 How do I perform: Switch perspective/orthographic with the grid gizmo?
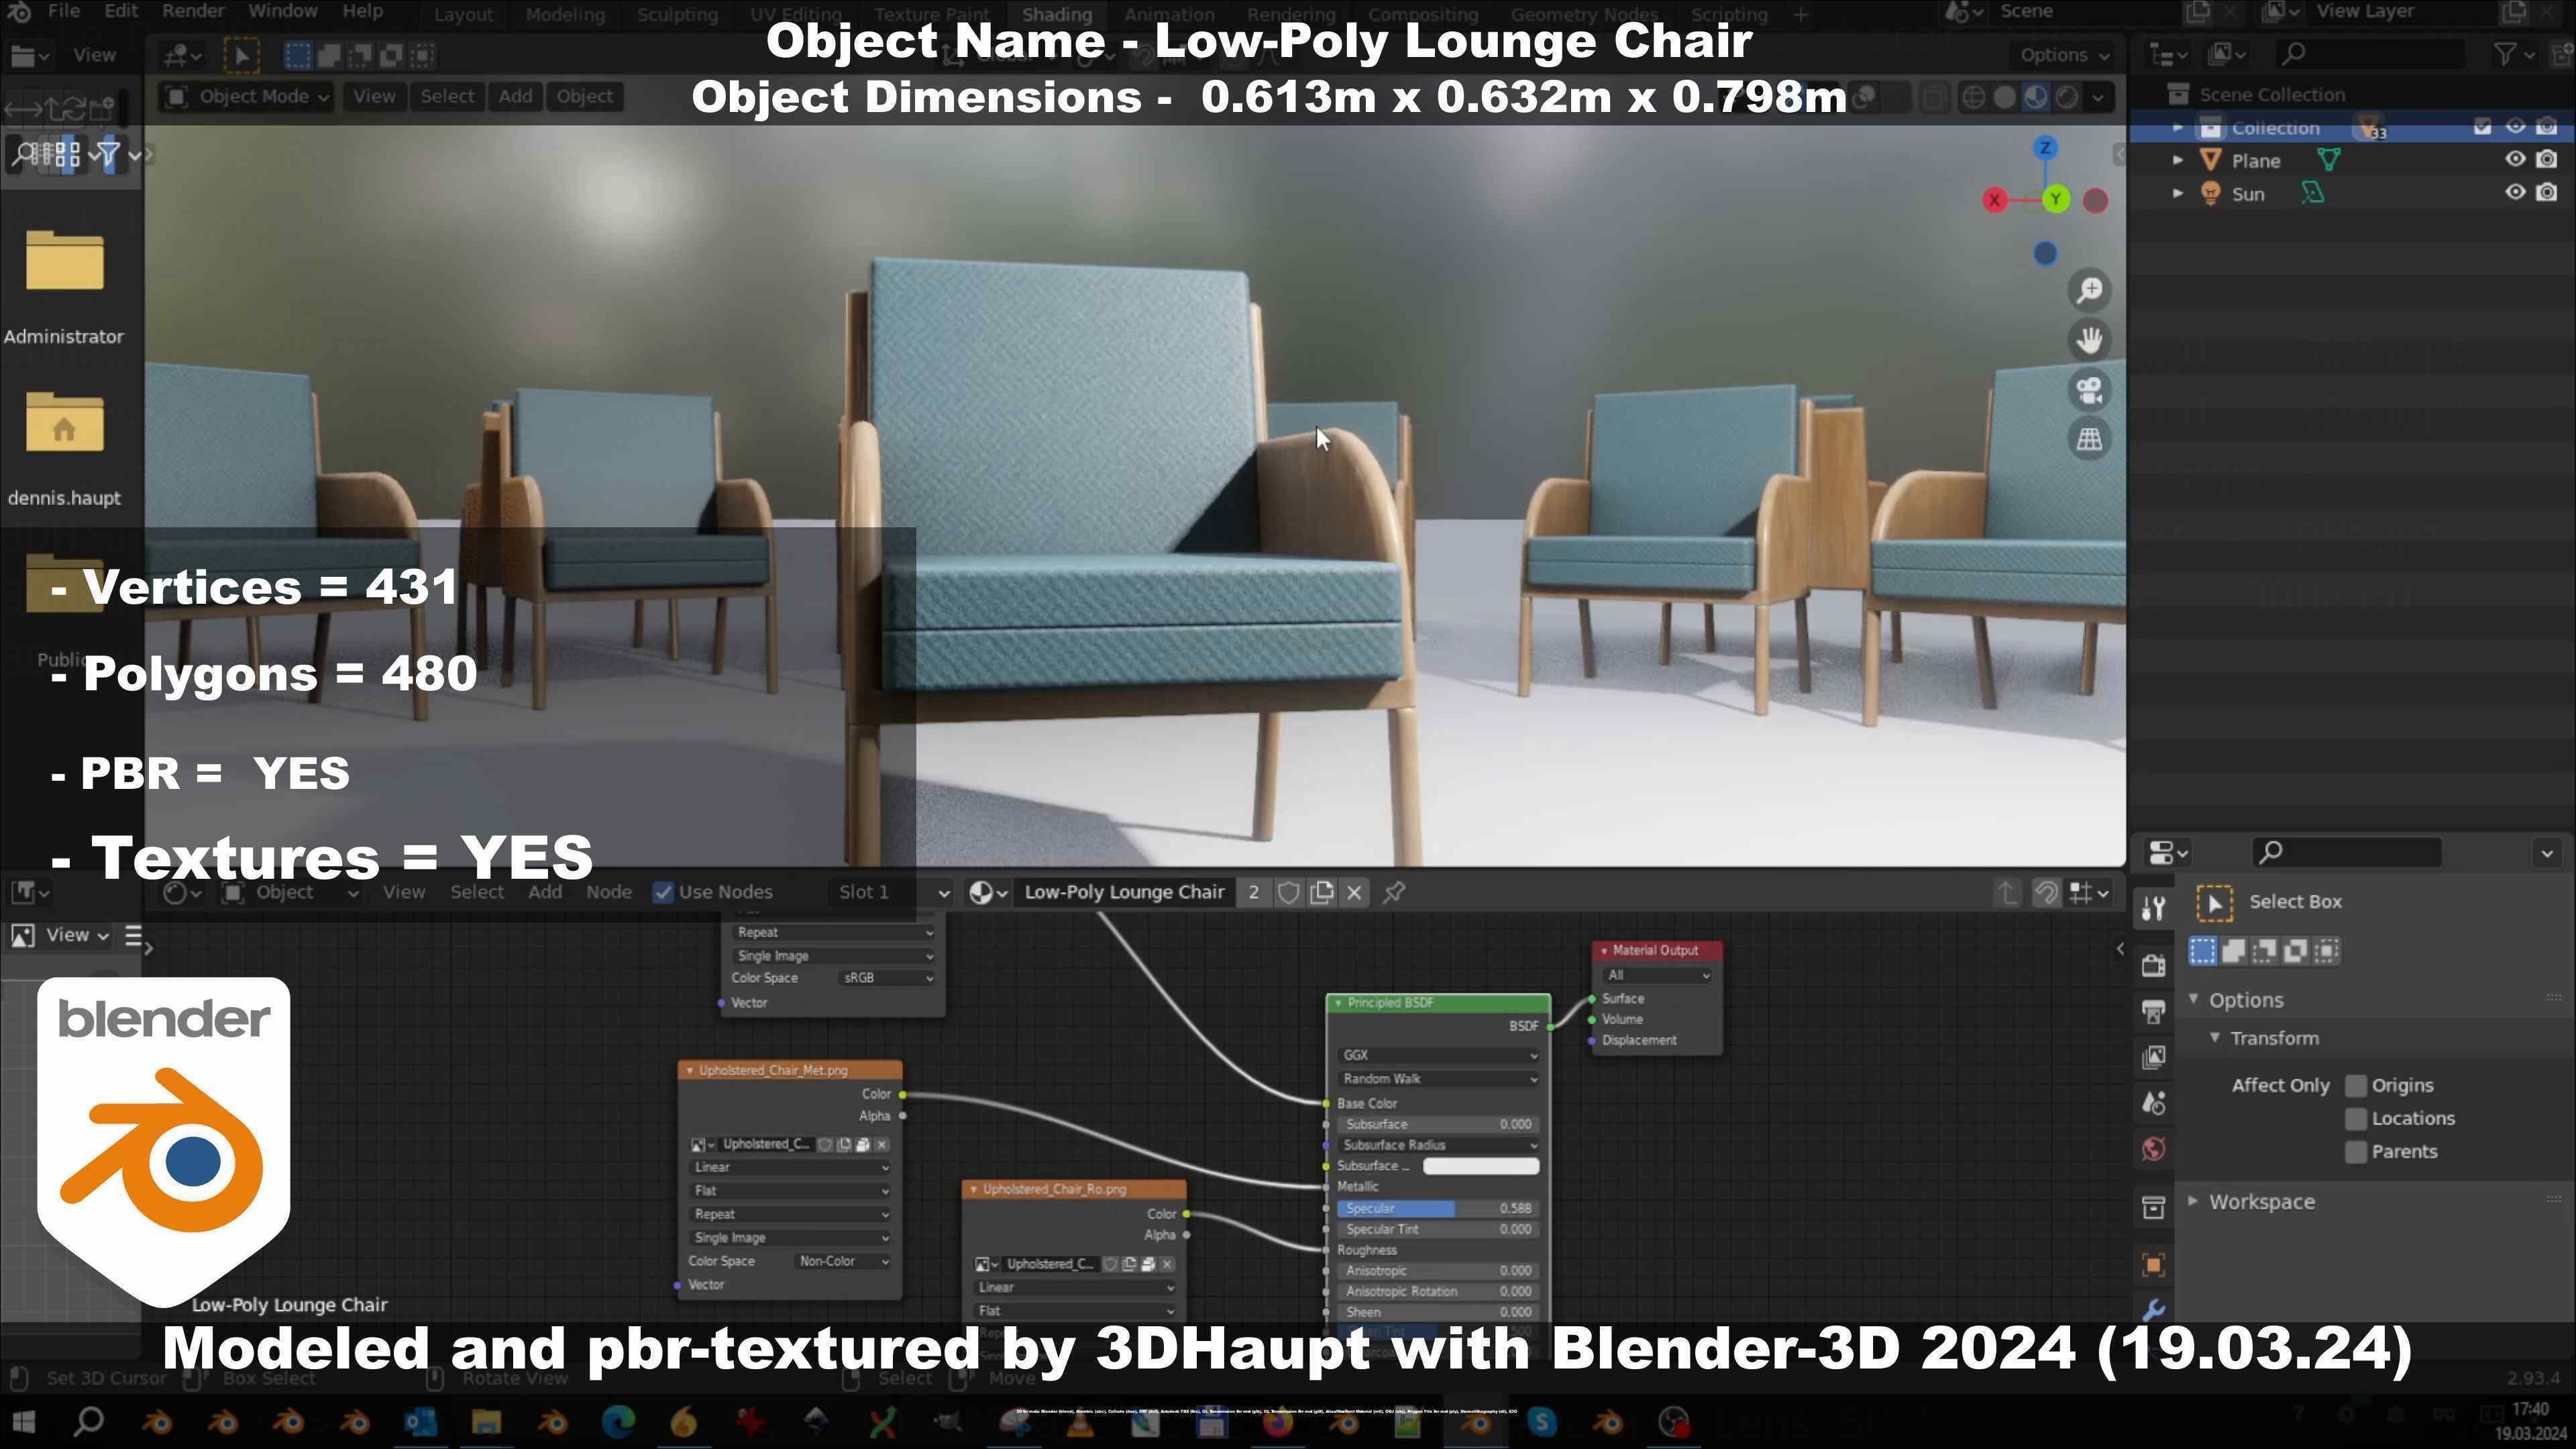pos(2089,439)
